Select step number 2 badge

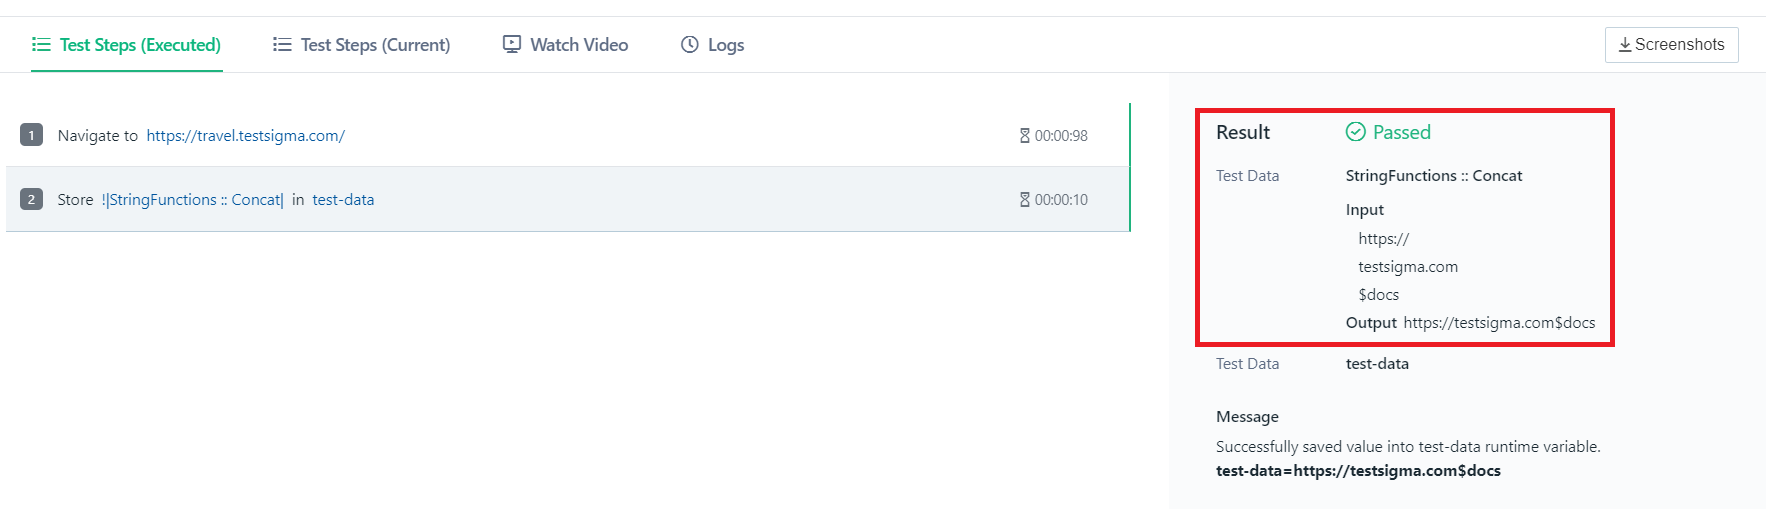[x=32, y=199]
